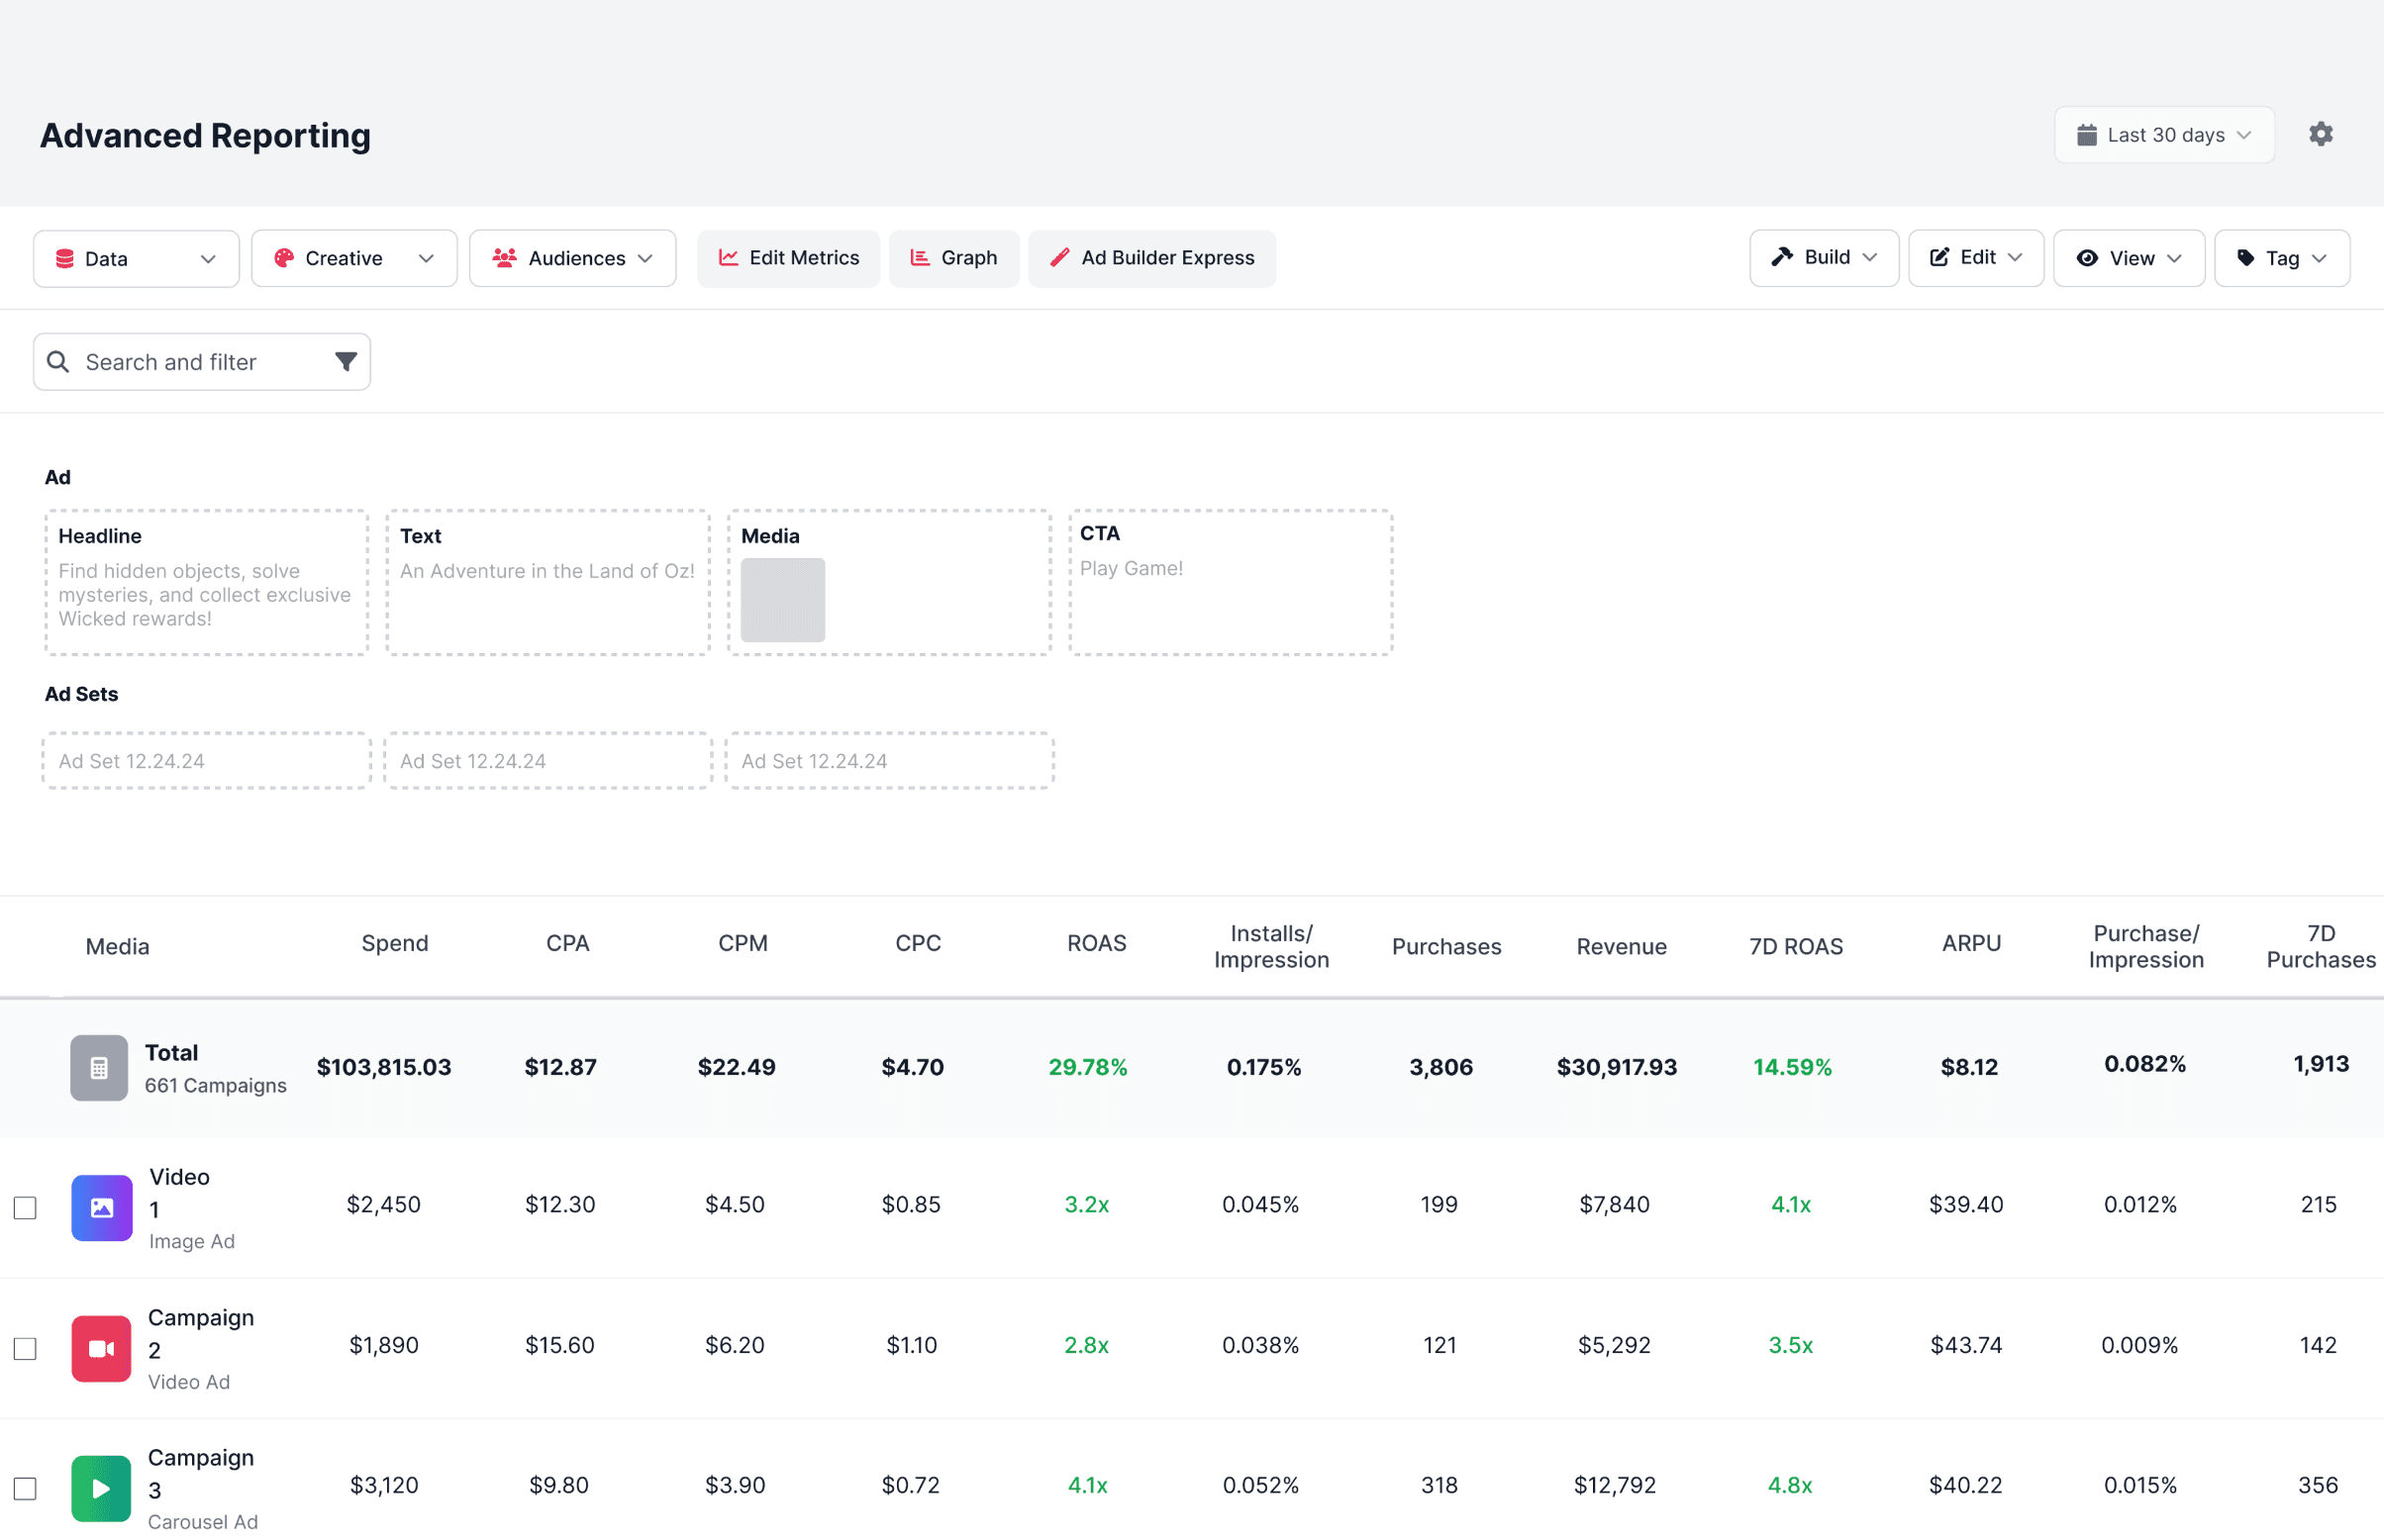Select the green Carousel Ad icon for Campaign 3
The height and width of the screenshot is (1540, 2384).
tap(100, 1488)
